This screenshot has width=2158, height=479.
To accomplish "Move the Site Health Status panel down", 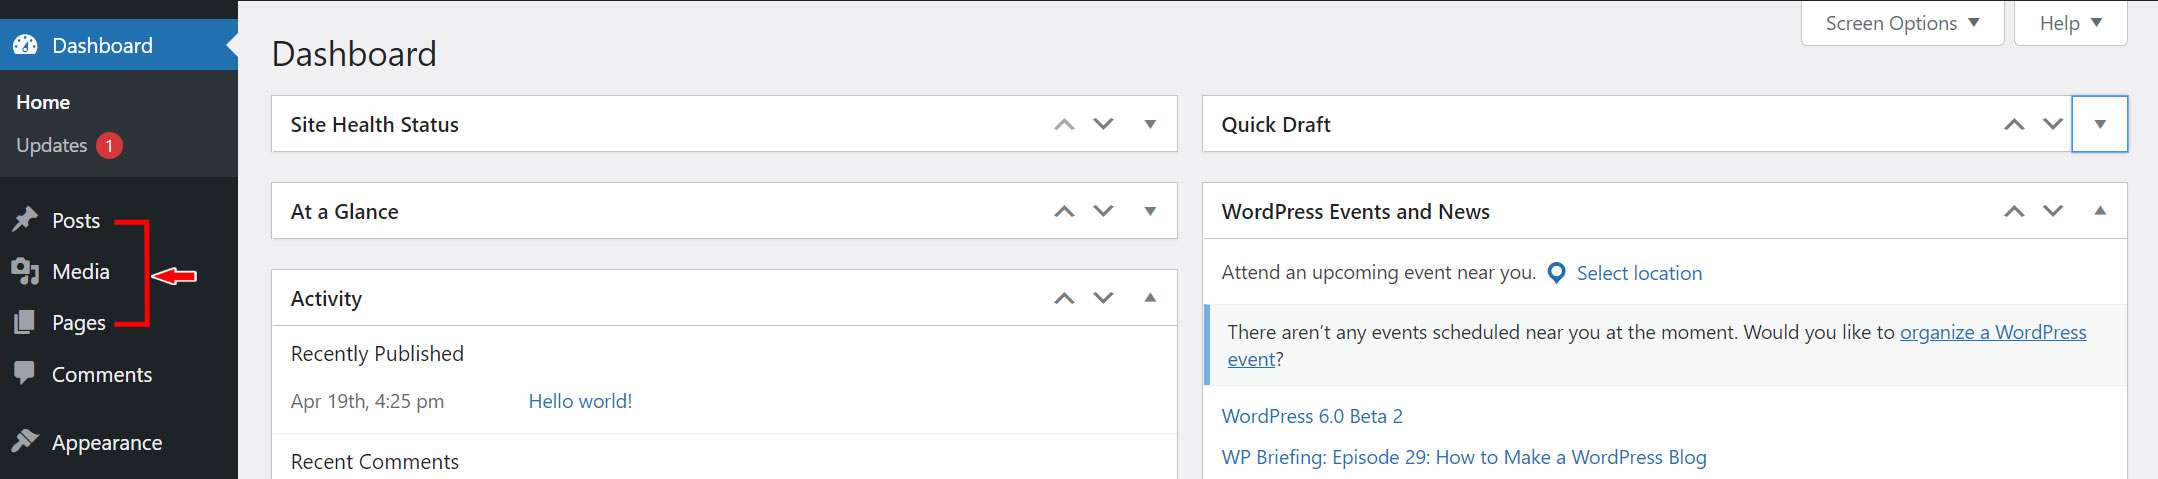I will [x=1103, y=124].
